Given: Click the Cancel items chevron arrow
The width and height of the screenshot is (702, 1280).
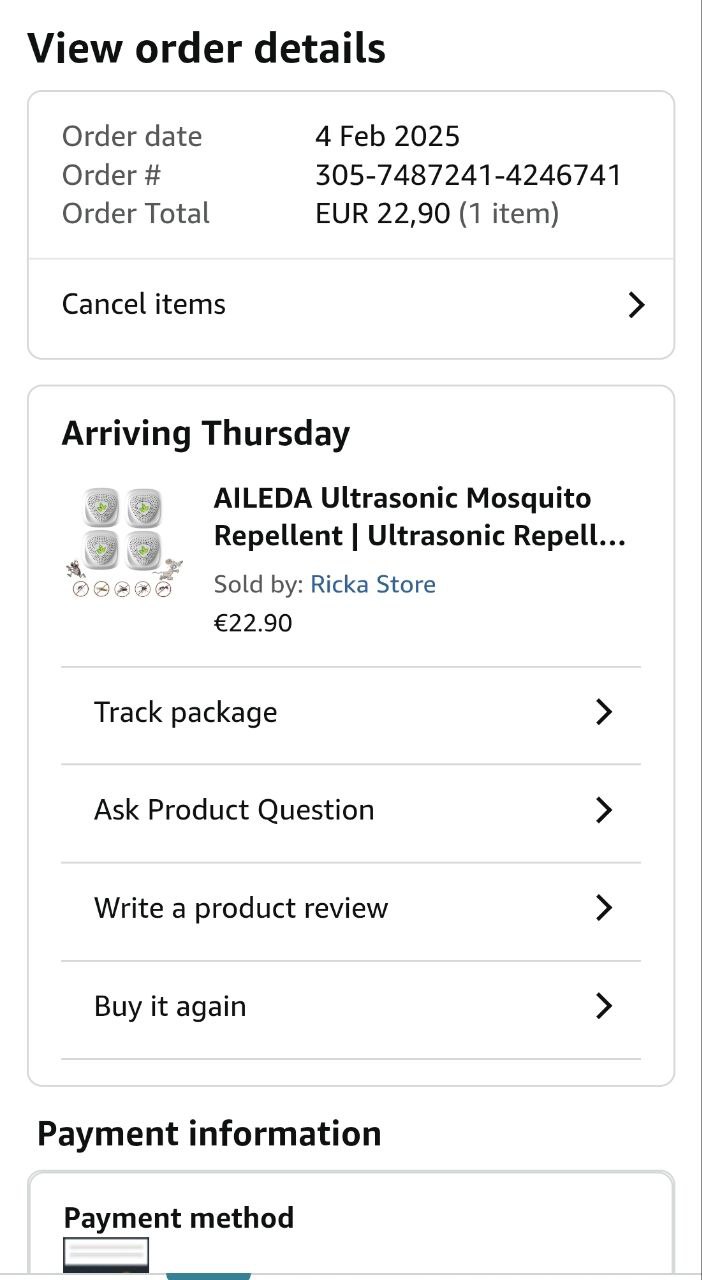Looking at the screenshot, I should point(636,305).
